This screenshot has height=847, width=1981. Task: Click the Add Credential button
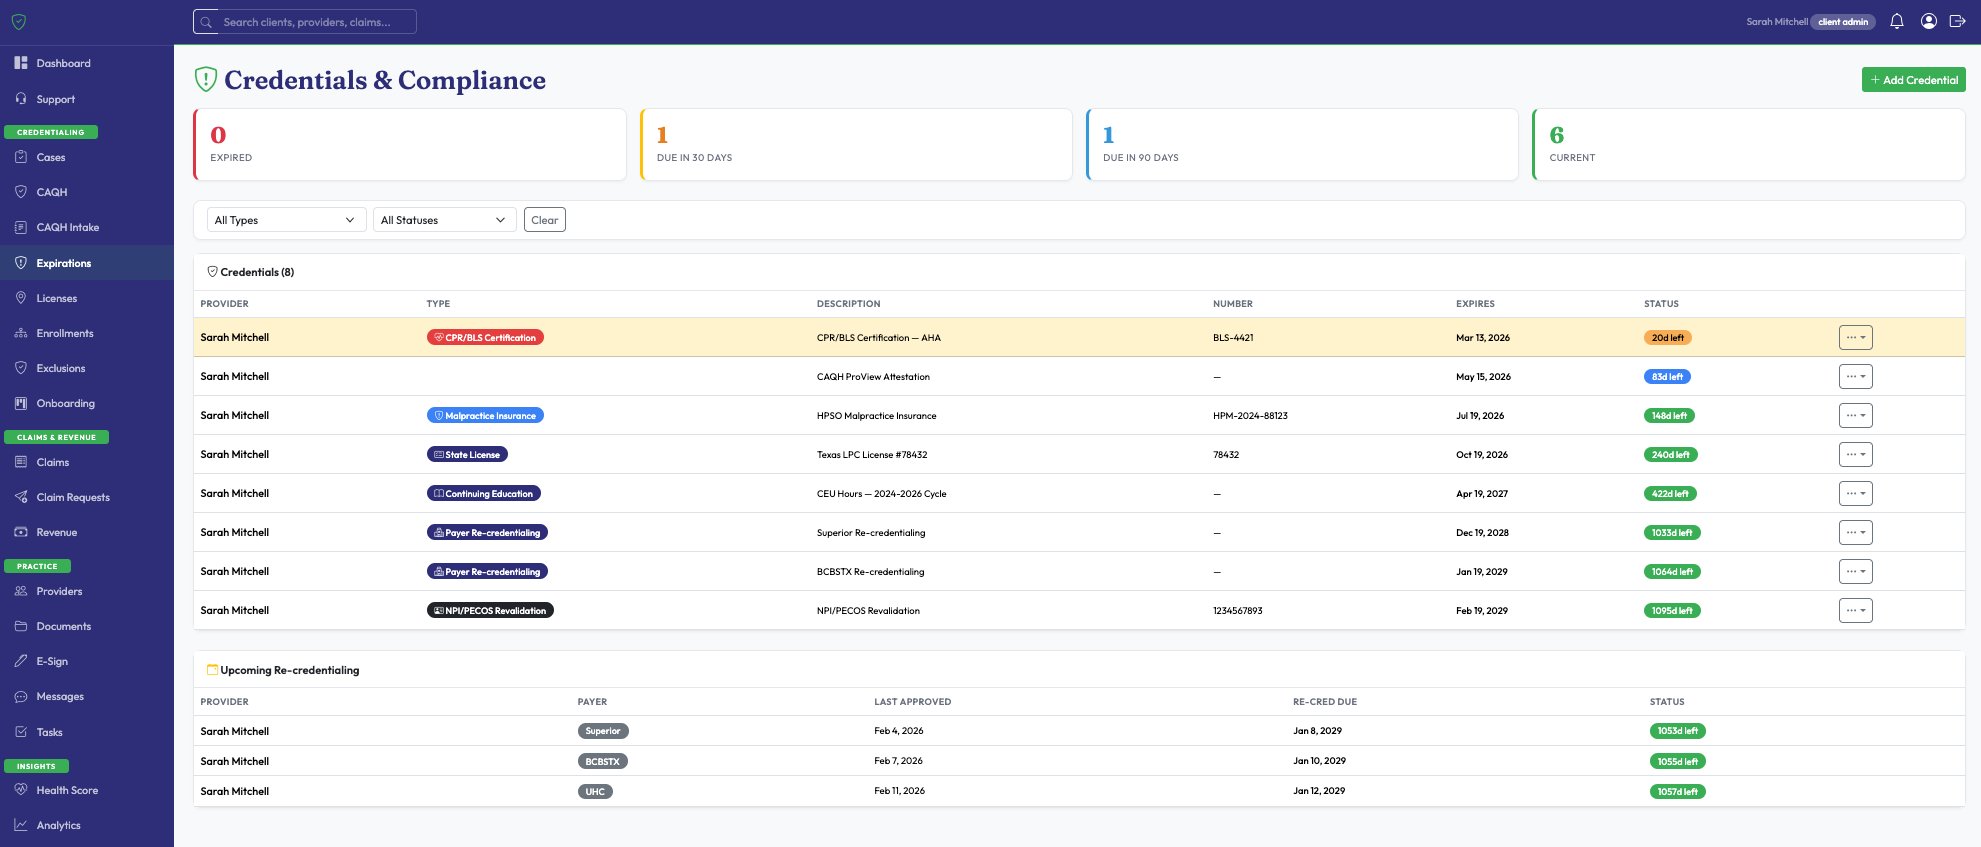pyautogui.click(x=1913, y=80)
